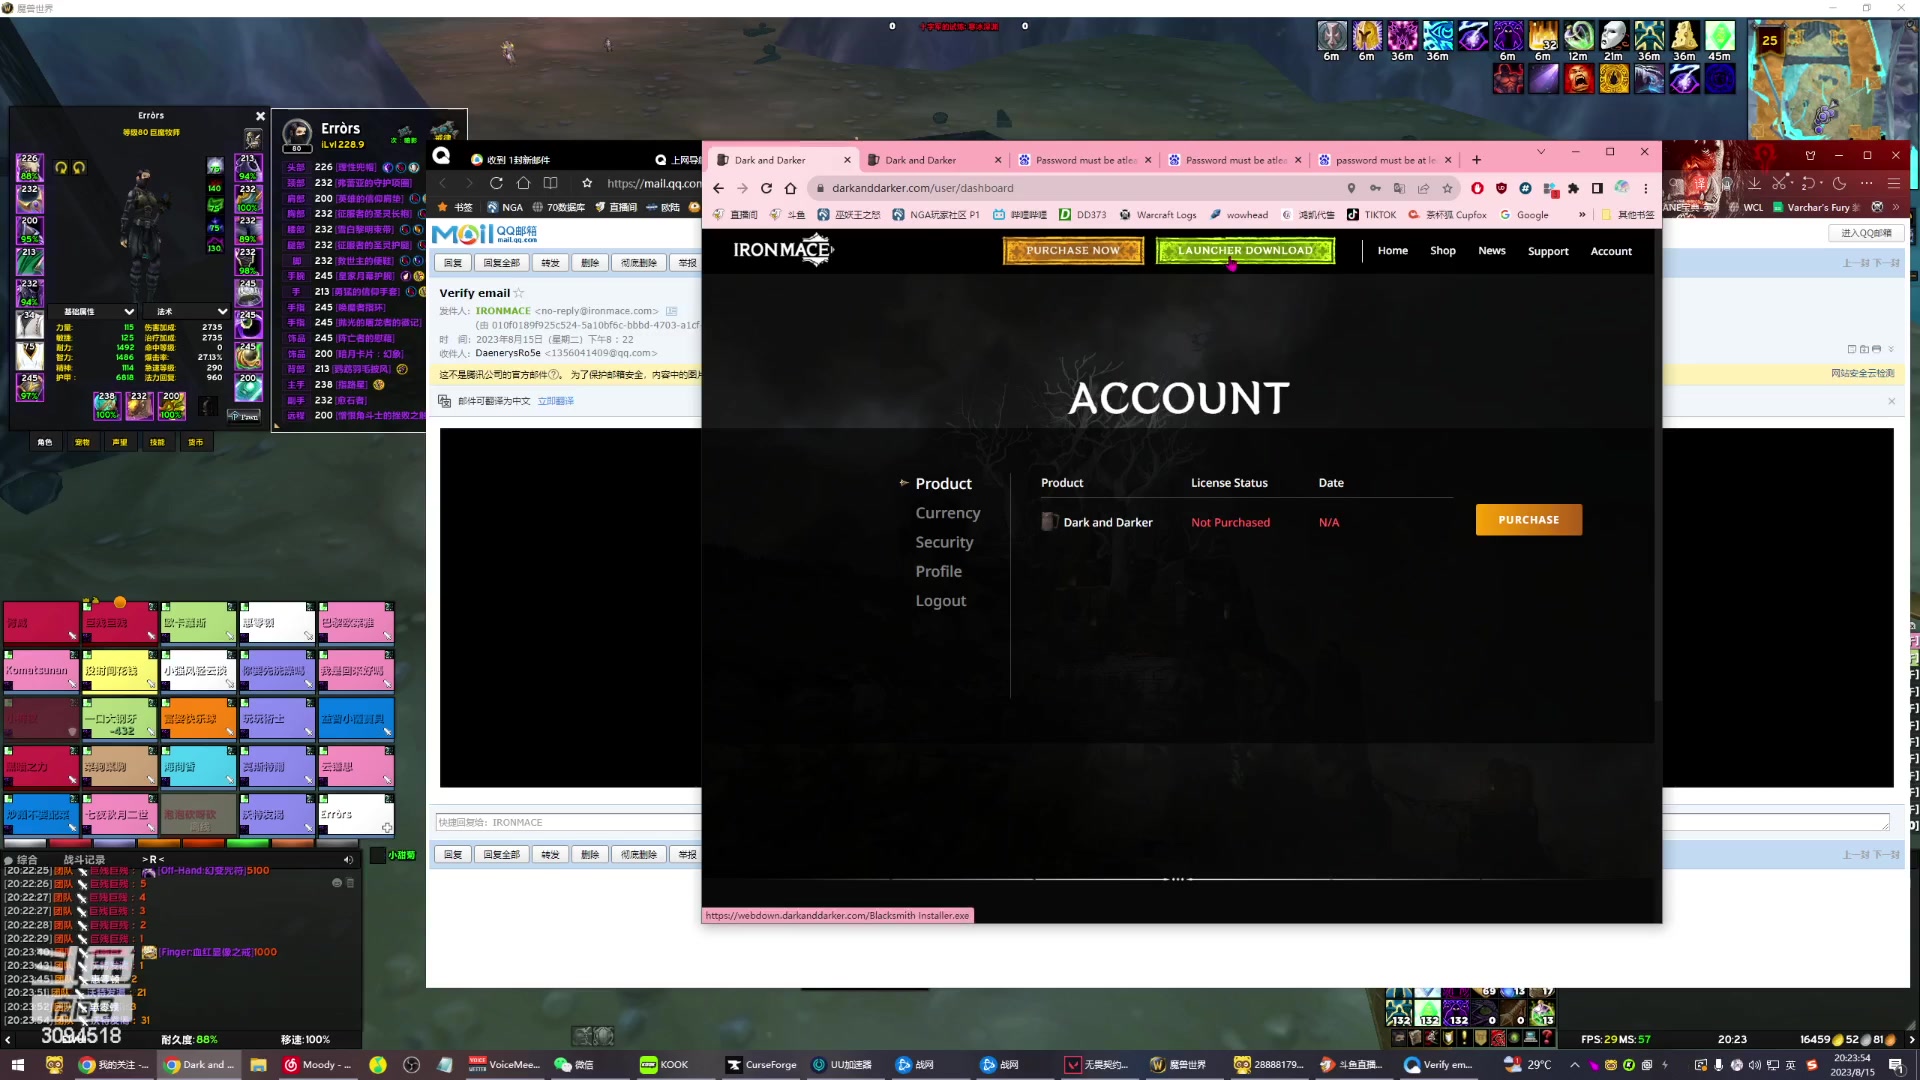The height and width of the screenshot is (1080, 1920).
Task: Show hidden system tray icons
Action: 1575,1065
